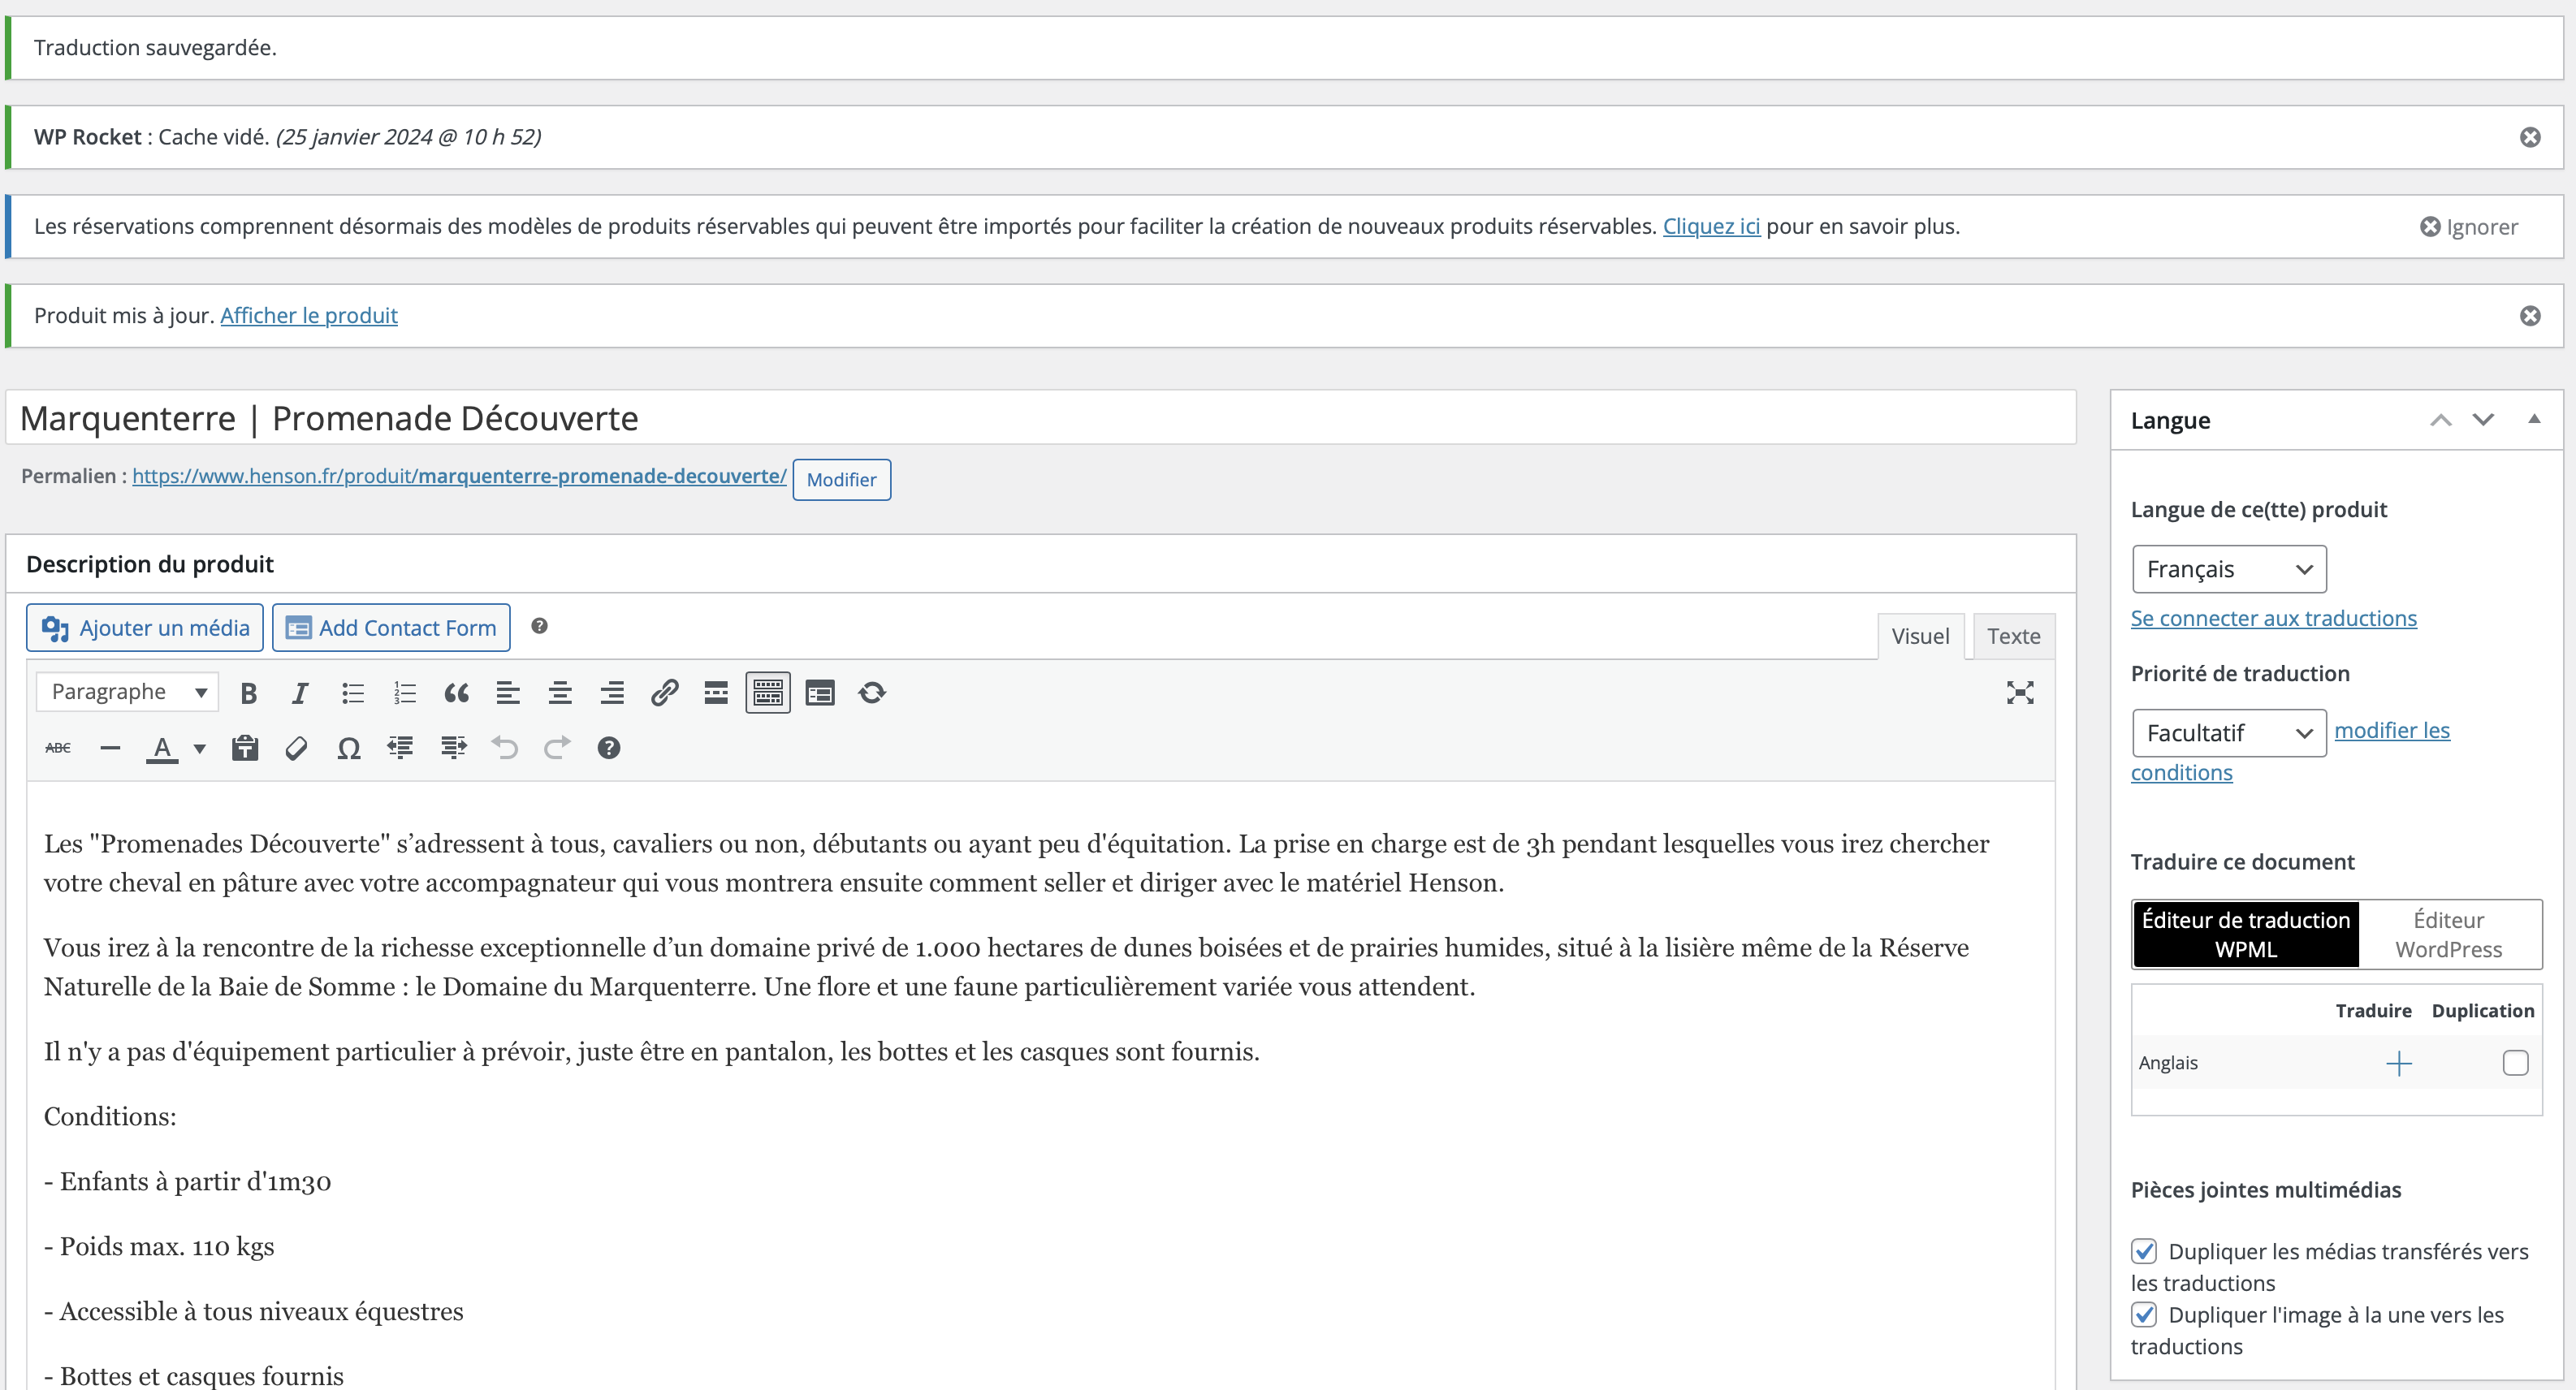Enter distraction-free fullscreen mode

point(2020,693)
